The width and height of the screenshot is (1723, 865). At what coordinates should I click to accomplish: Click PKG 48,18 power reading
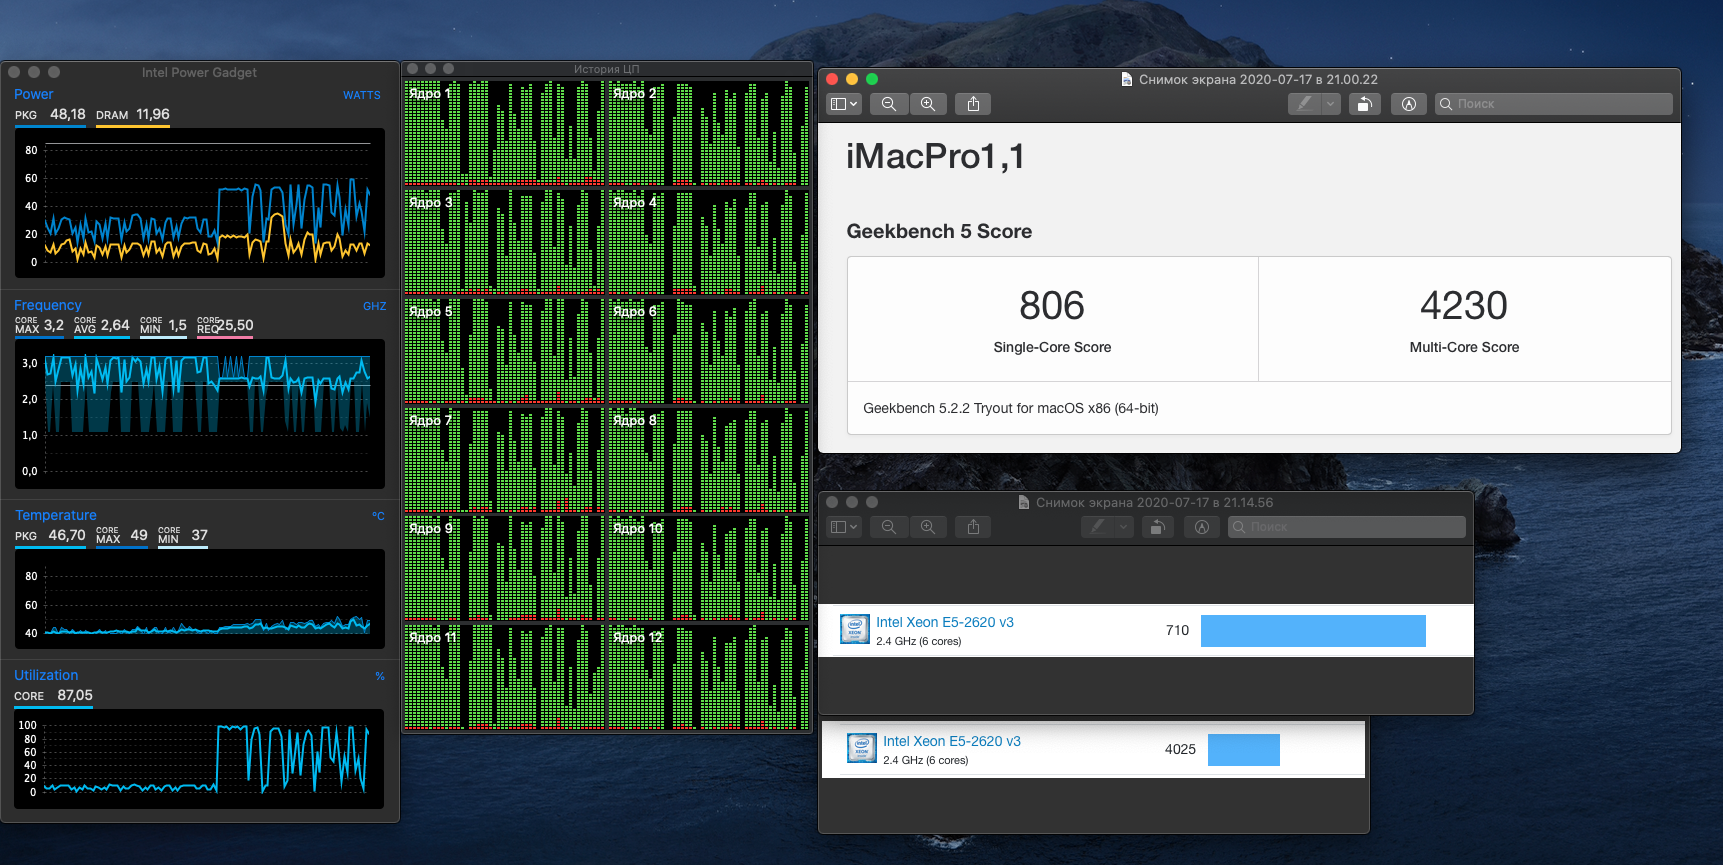coord(50,115)
